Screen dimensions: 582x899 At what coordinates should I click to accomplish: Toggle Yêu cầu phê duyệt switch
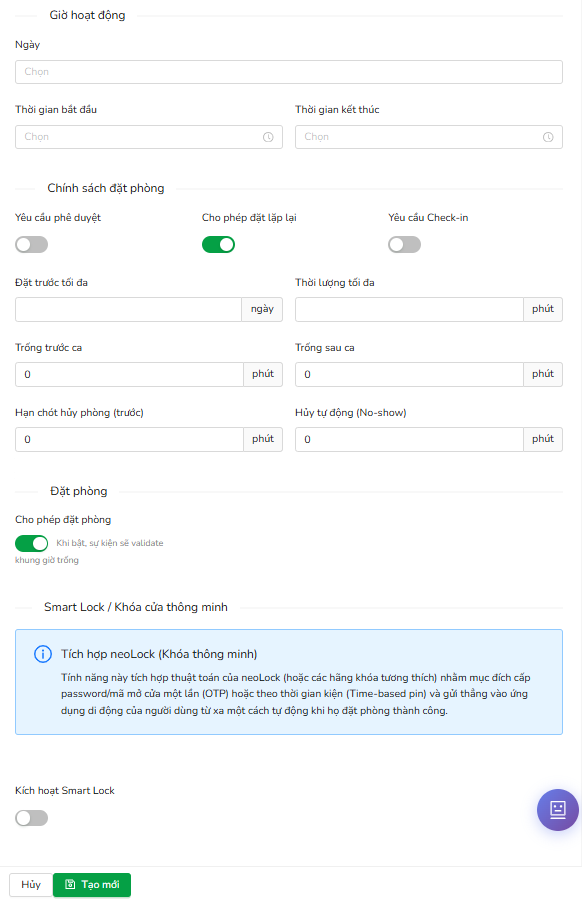point(32,245)
